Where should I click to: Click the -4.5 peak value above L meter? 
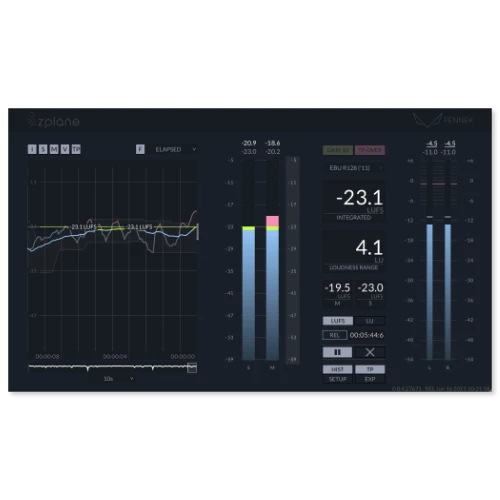pos(432,144)
